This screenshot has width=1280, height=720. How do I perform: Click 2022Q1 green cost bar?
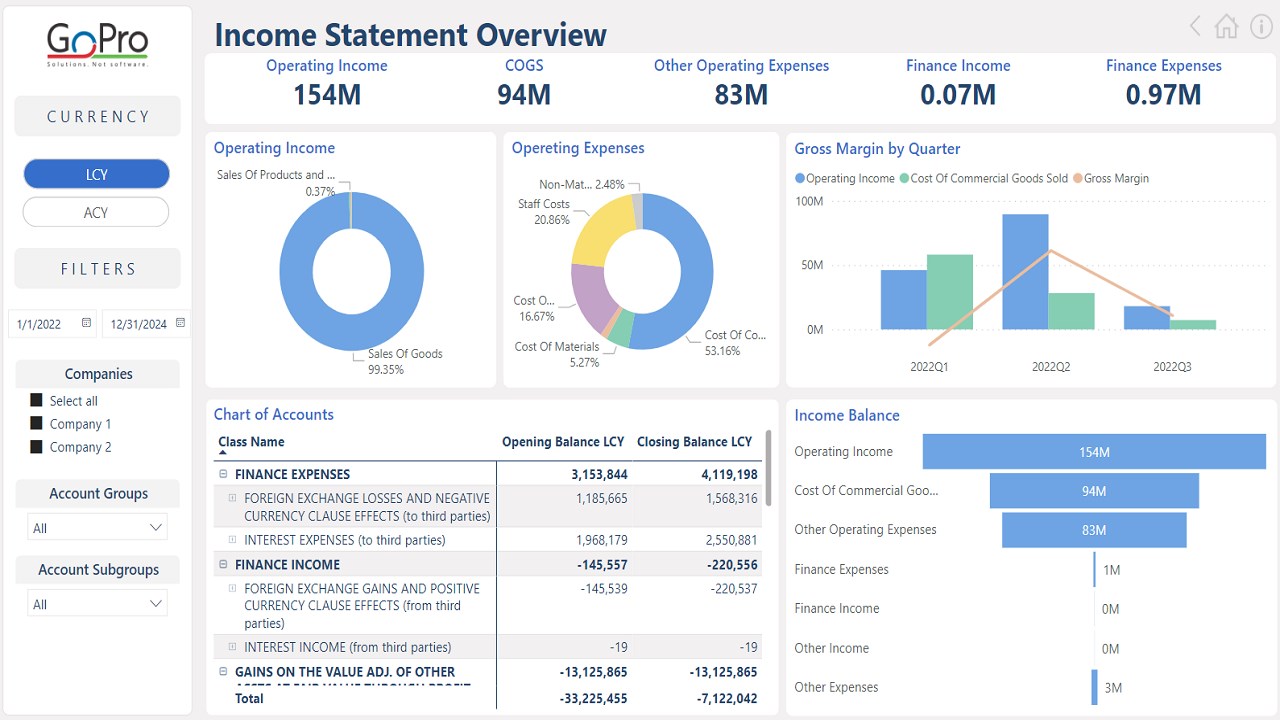(949, 292)
